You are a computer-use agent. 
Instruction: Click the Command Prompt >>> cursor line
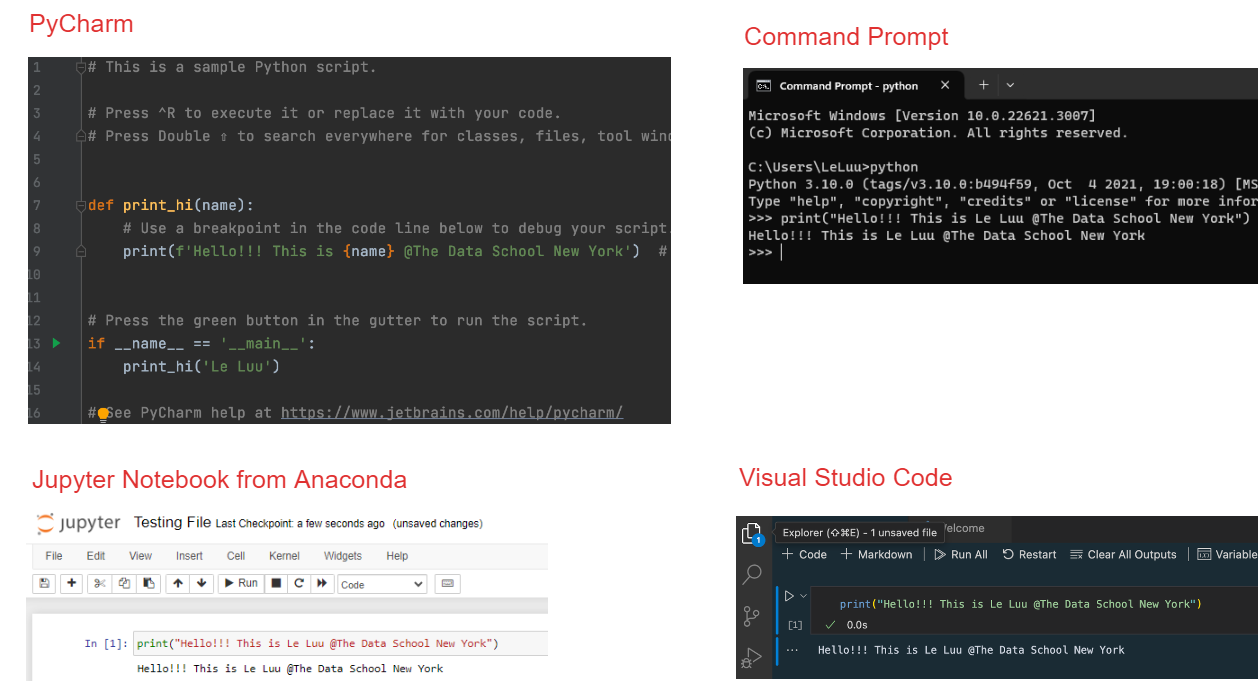coord(765,252)
